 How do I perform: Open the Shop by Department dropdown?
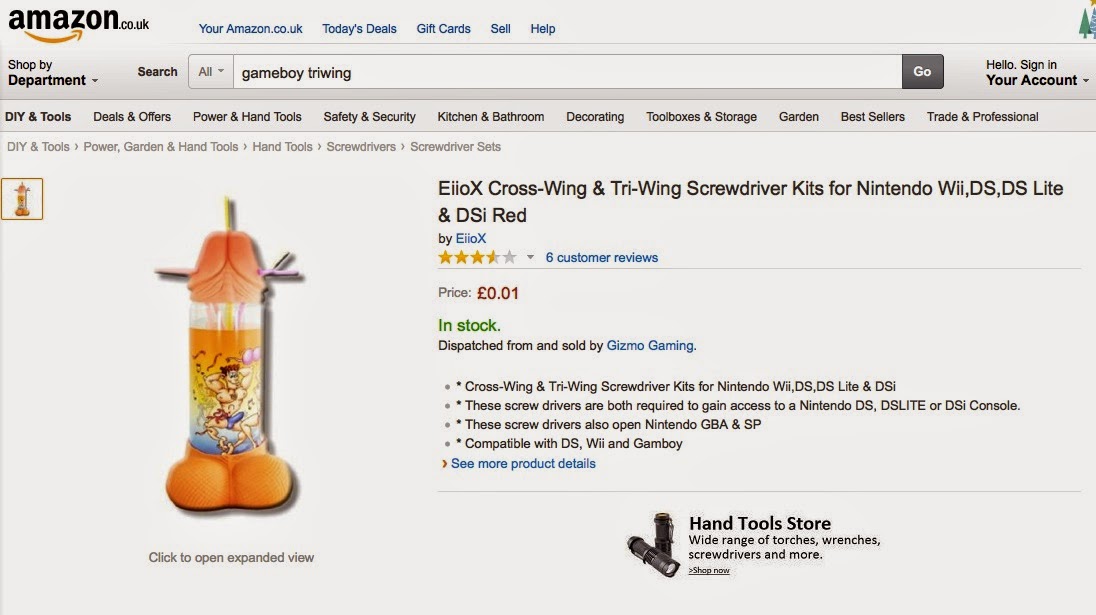52,73
